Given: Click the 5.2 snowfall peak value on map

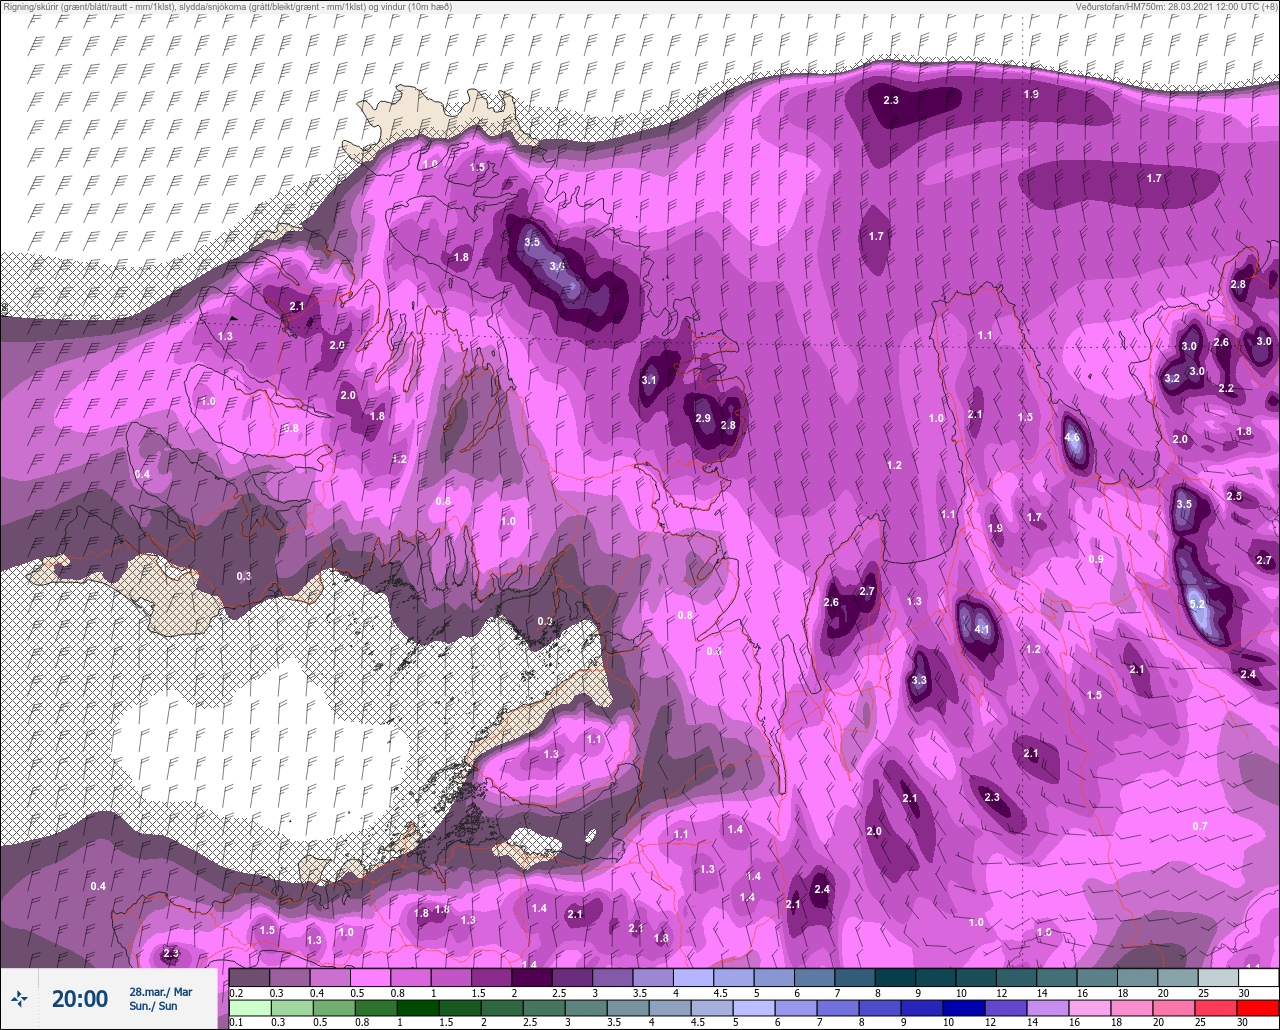Looking at the screenshot, I should 1198,603.
